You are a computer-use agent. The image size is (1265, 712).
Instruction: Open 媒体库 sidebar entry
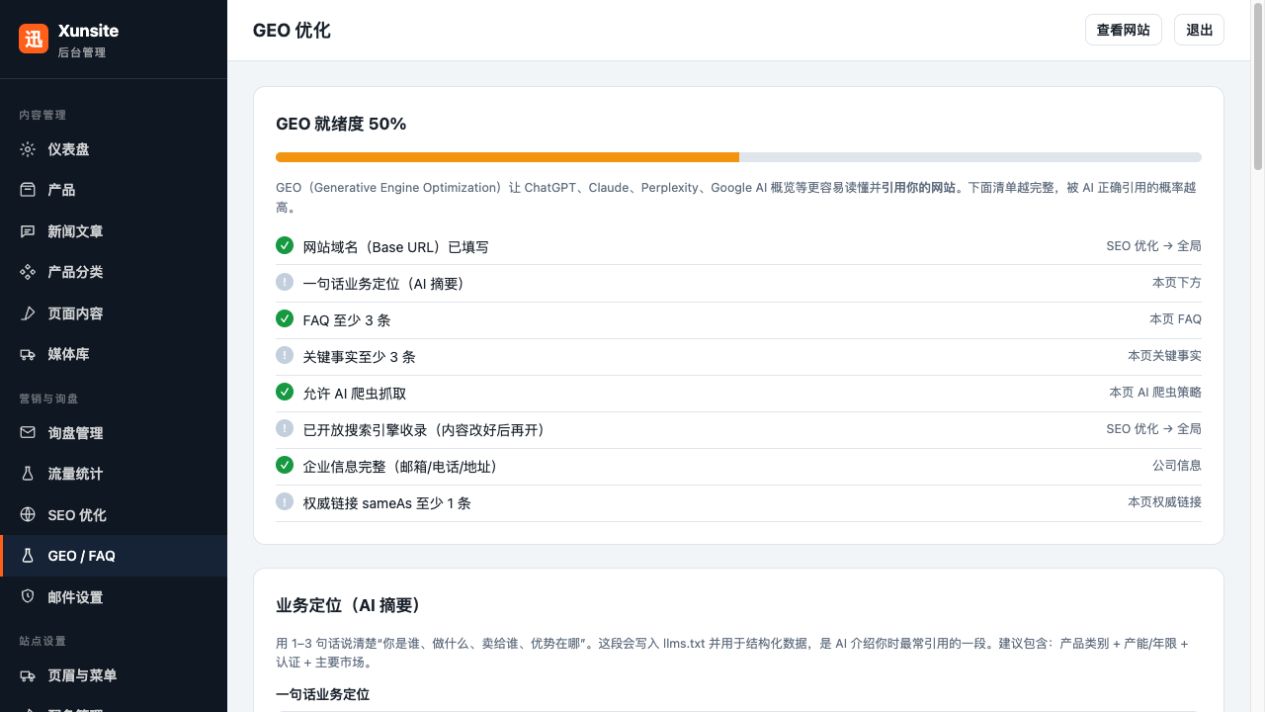tap(113, 354)
